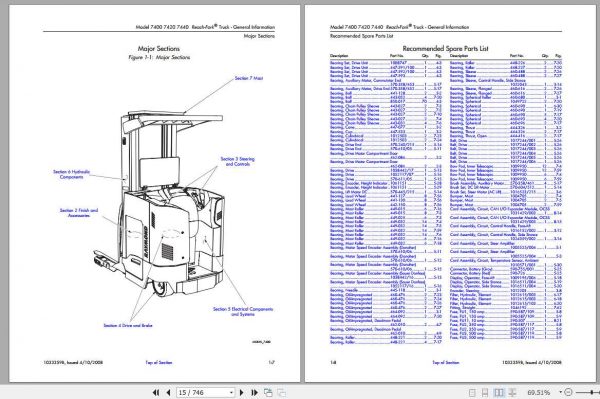Select continuous facing page view
Image resolution: width=600 pixels, height=399 pixels.
(512, 392)
